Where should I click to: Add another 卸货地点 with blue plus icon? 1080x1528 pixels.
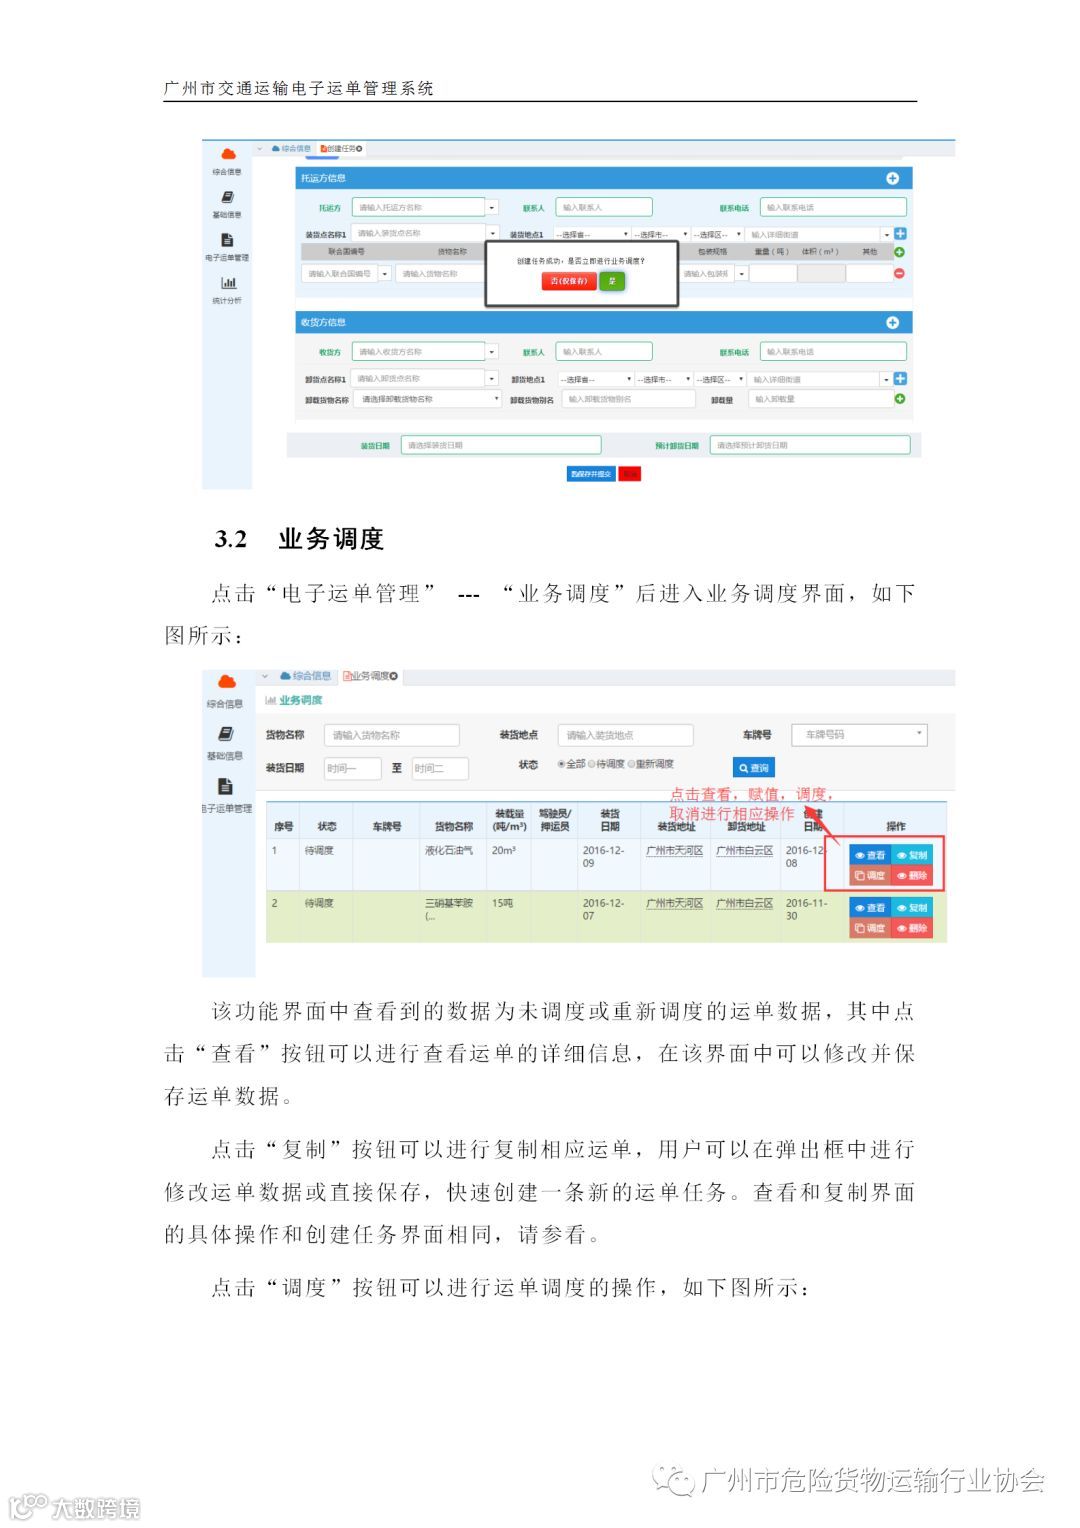point(900,379)
